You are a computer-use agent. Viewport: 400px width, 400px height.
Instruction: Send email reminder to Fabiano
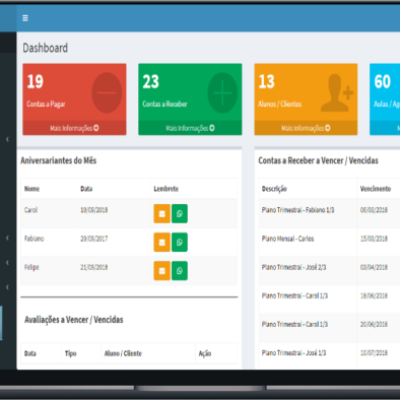[162, 242]
